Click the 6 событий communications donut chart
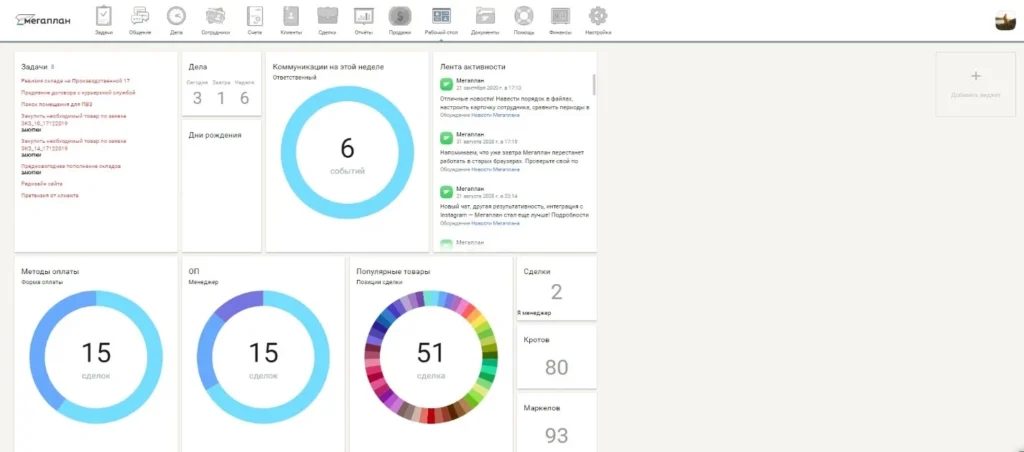1024x452 pixels. point(347,152)
